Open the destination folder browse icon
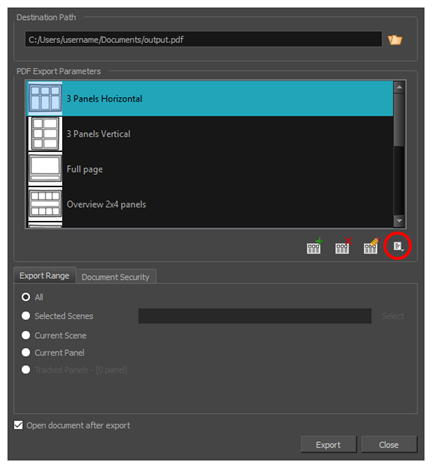 click(x=395, y=40)
